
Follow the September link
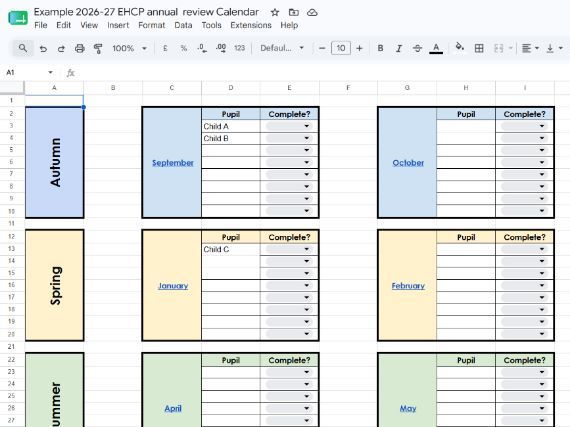(173, 163)
